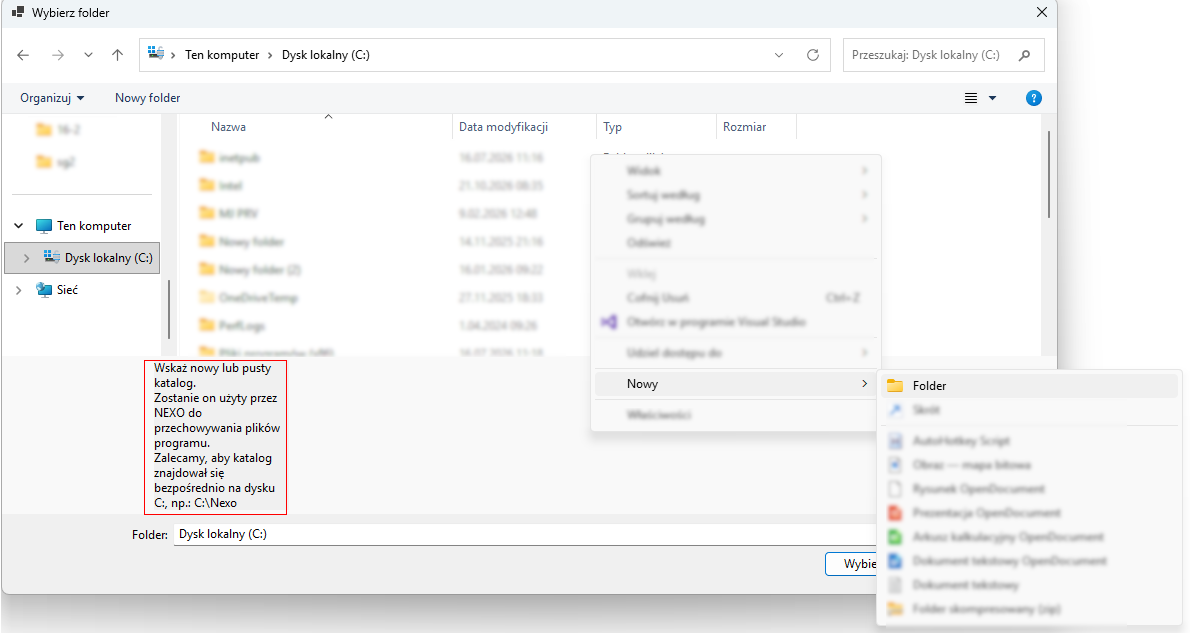Go up one folder level
The image size is (1190, 633).
(x=117, y=55)
